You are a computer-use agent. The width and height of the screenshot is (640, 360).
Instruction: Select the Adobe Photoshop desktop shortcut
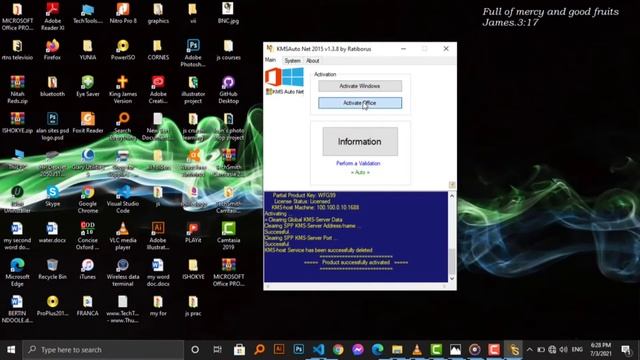pyautogui.click(x=193, y=53)
